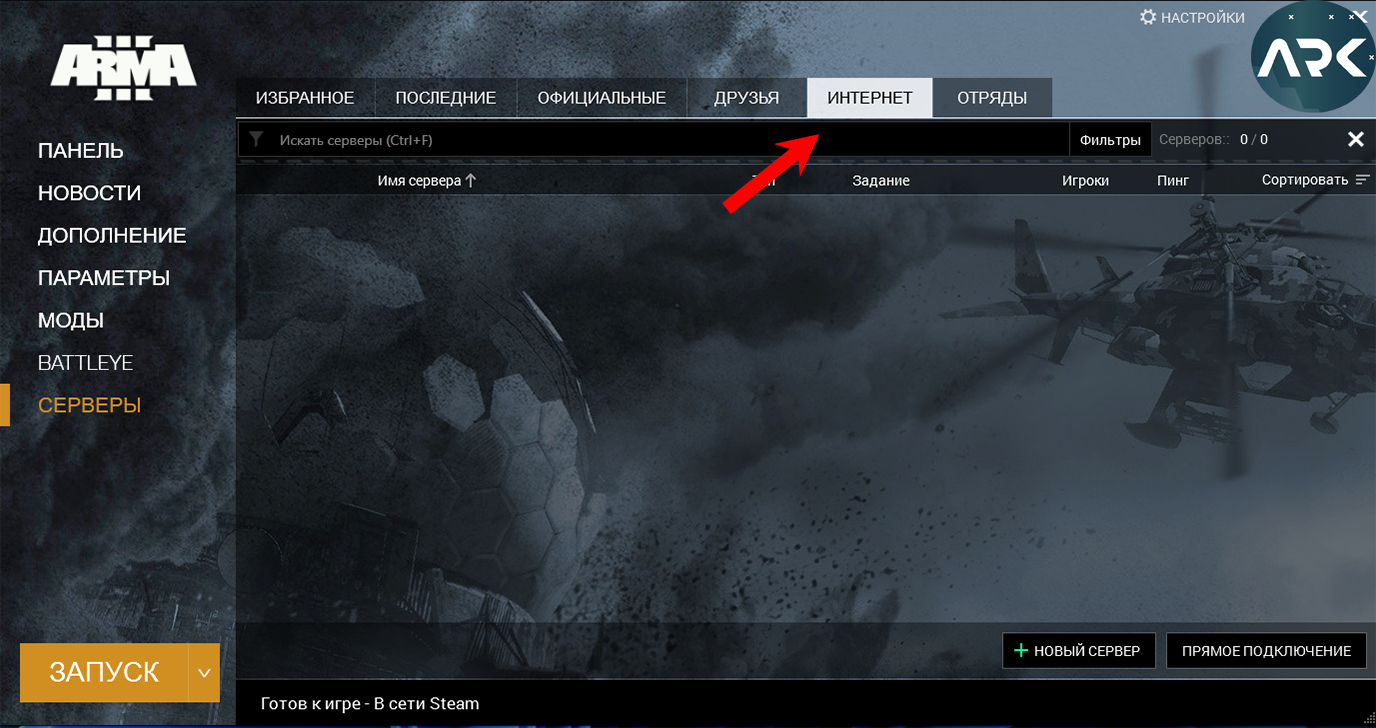Image resolution: width=1376 pixels, height=728 pixels.
Task: Sort by Игроки column
Action: pyautogui.click(x=1085, y=180)
